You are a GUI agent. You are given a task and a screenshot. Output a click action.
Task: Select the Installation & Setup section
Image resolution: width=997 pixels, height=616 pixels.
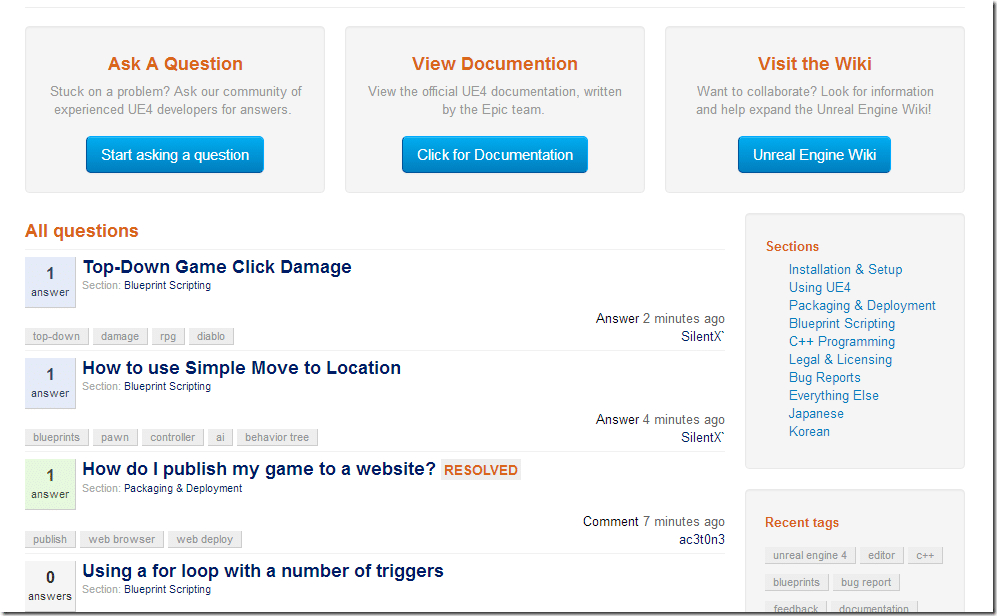click(x=845, y=270)
